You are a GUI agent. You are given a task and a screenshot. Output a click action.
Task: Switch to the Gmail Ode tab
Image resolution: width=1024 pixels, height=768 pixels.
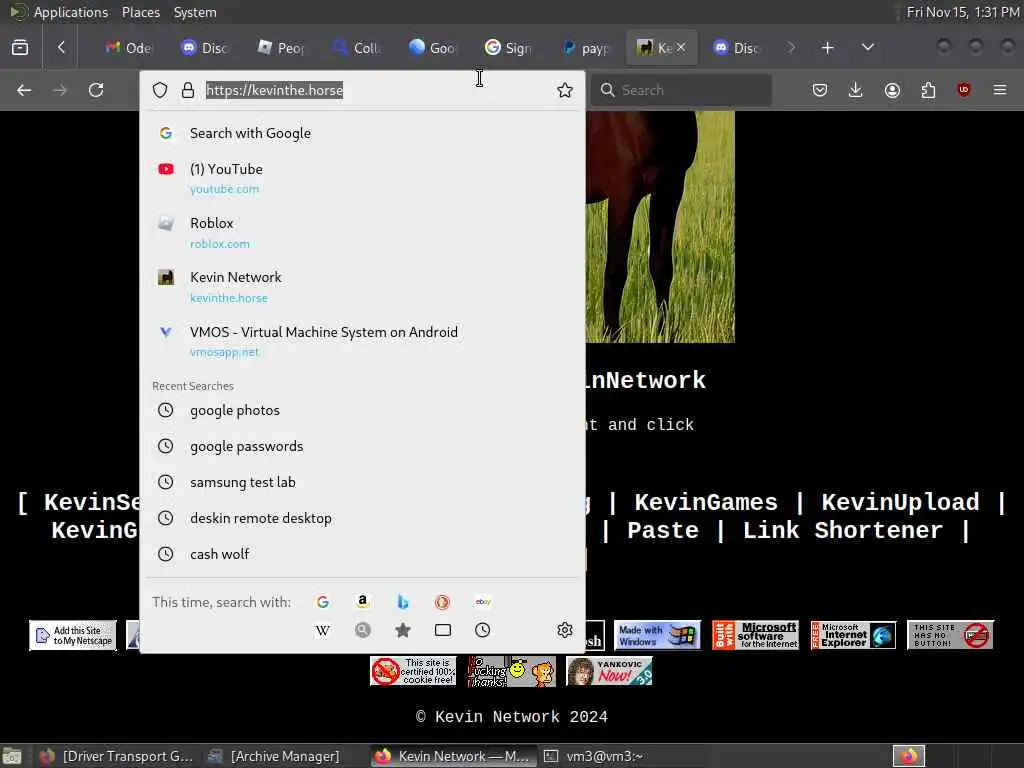pyautogui.click(x=129, y=48)
